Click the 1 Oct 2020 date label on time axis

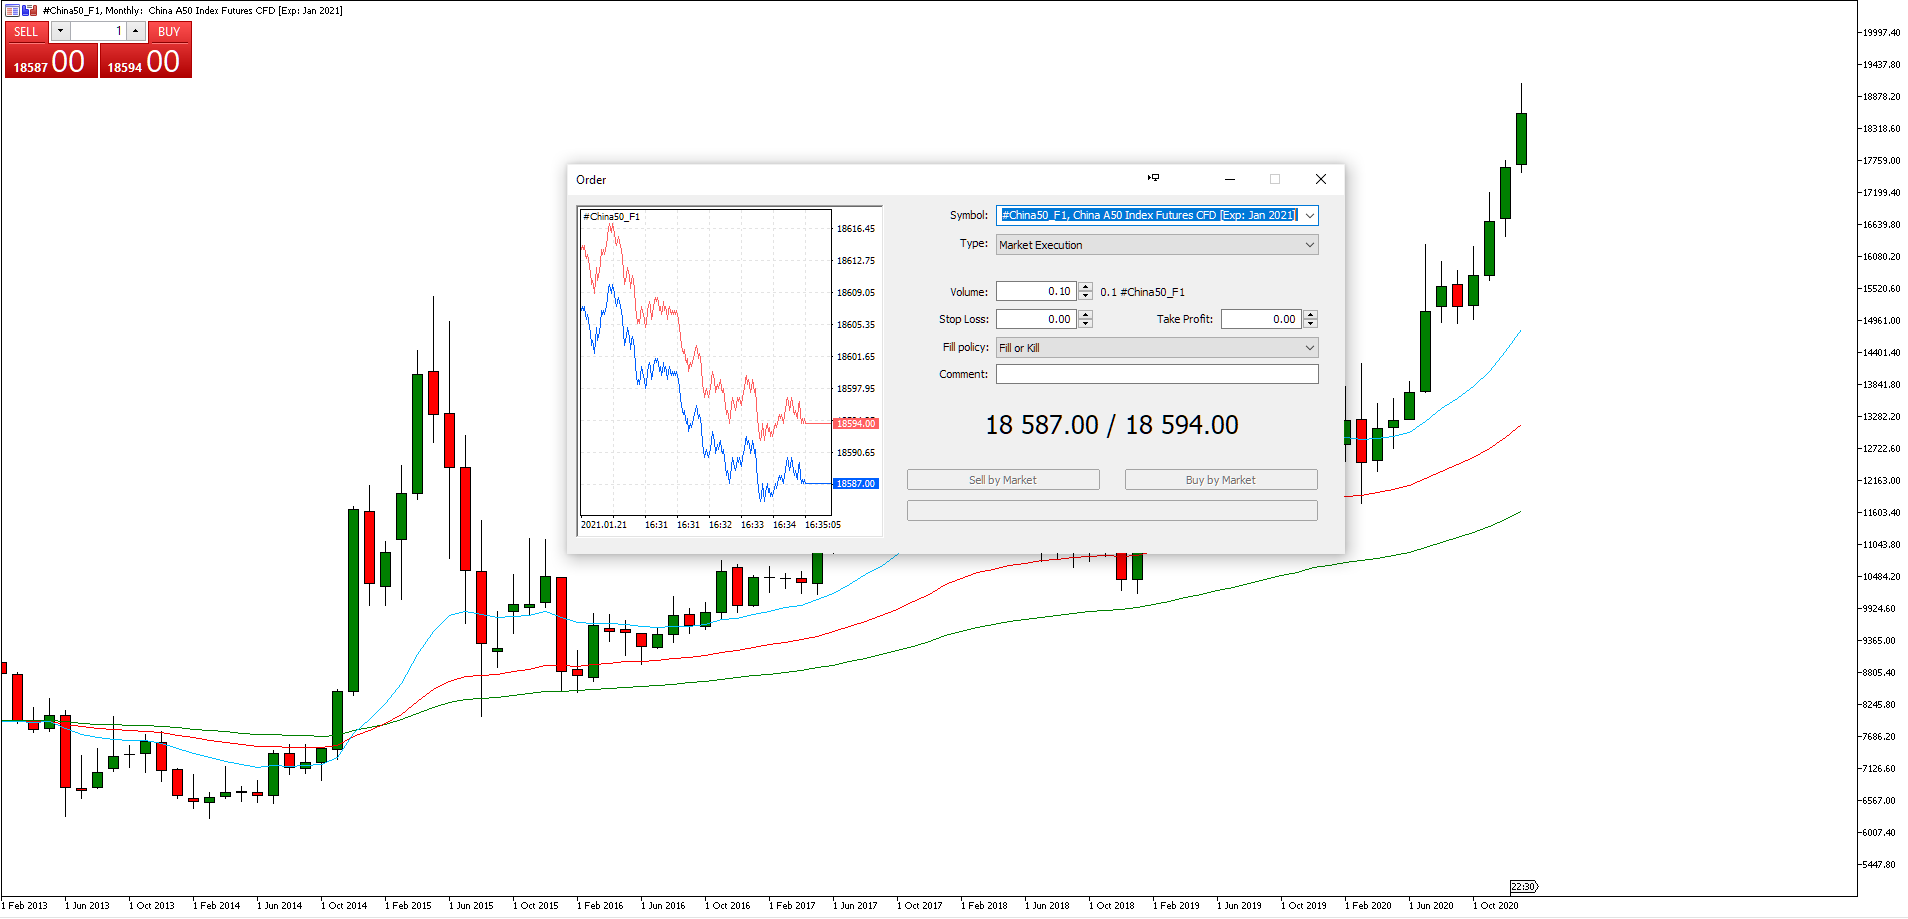click(1496, 906)
